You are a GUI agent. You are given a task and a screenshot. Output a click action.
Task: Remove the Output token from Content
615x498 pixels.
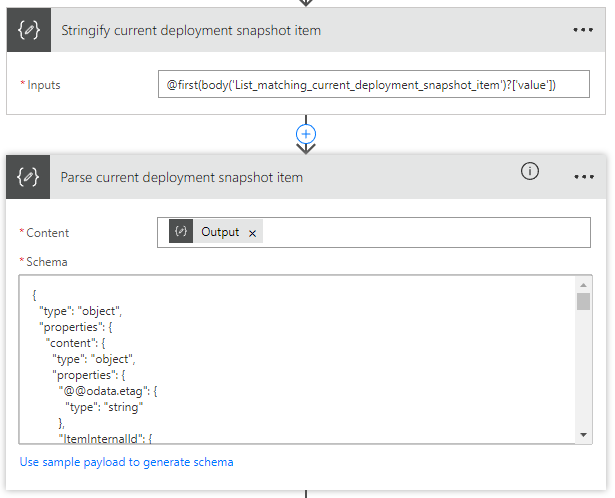253,232
